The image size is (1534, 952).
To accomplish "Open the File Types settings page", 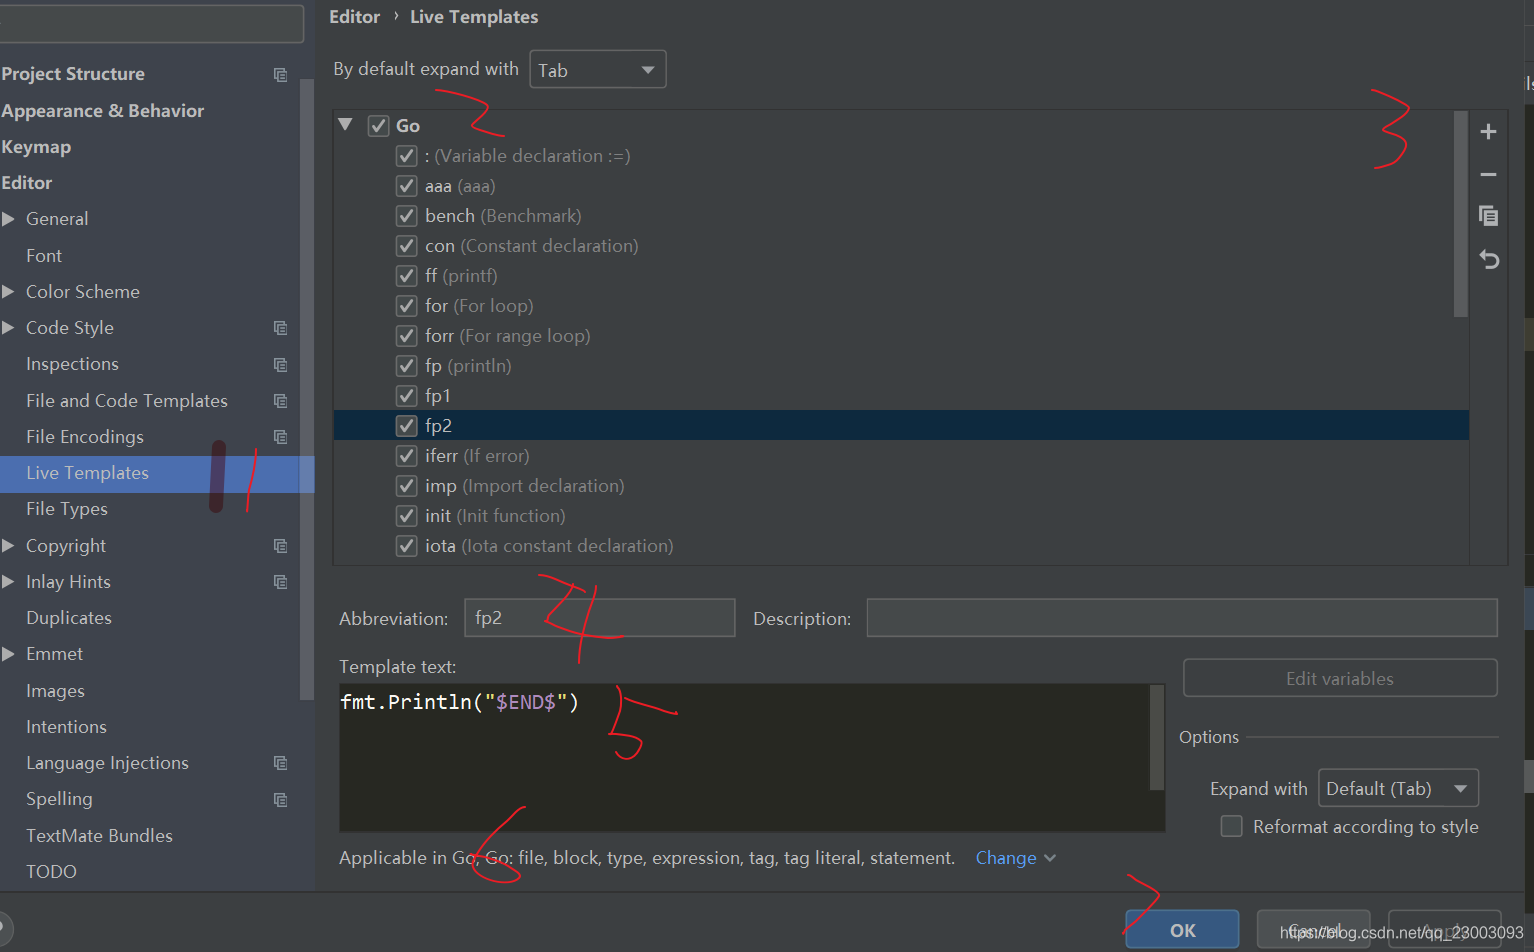I will pyautogui.click(x=67, y=509).
